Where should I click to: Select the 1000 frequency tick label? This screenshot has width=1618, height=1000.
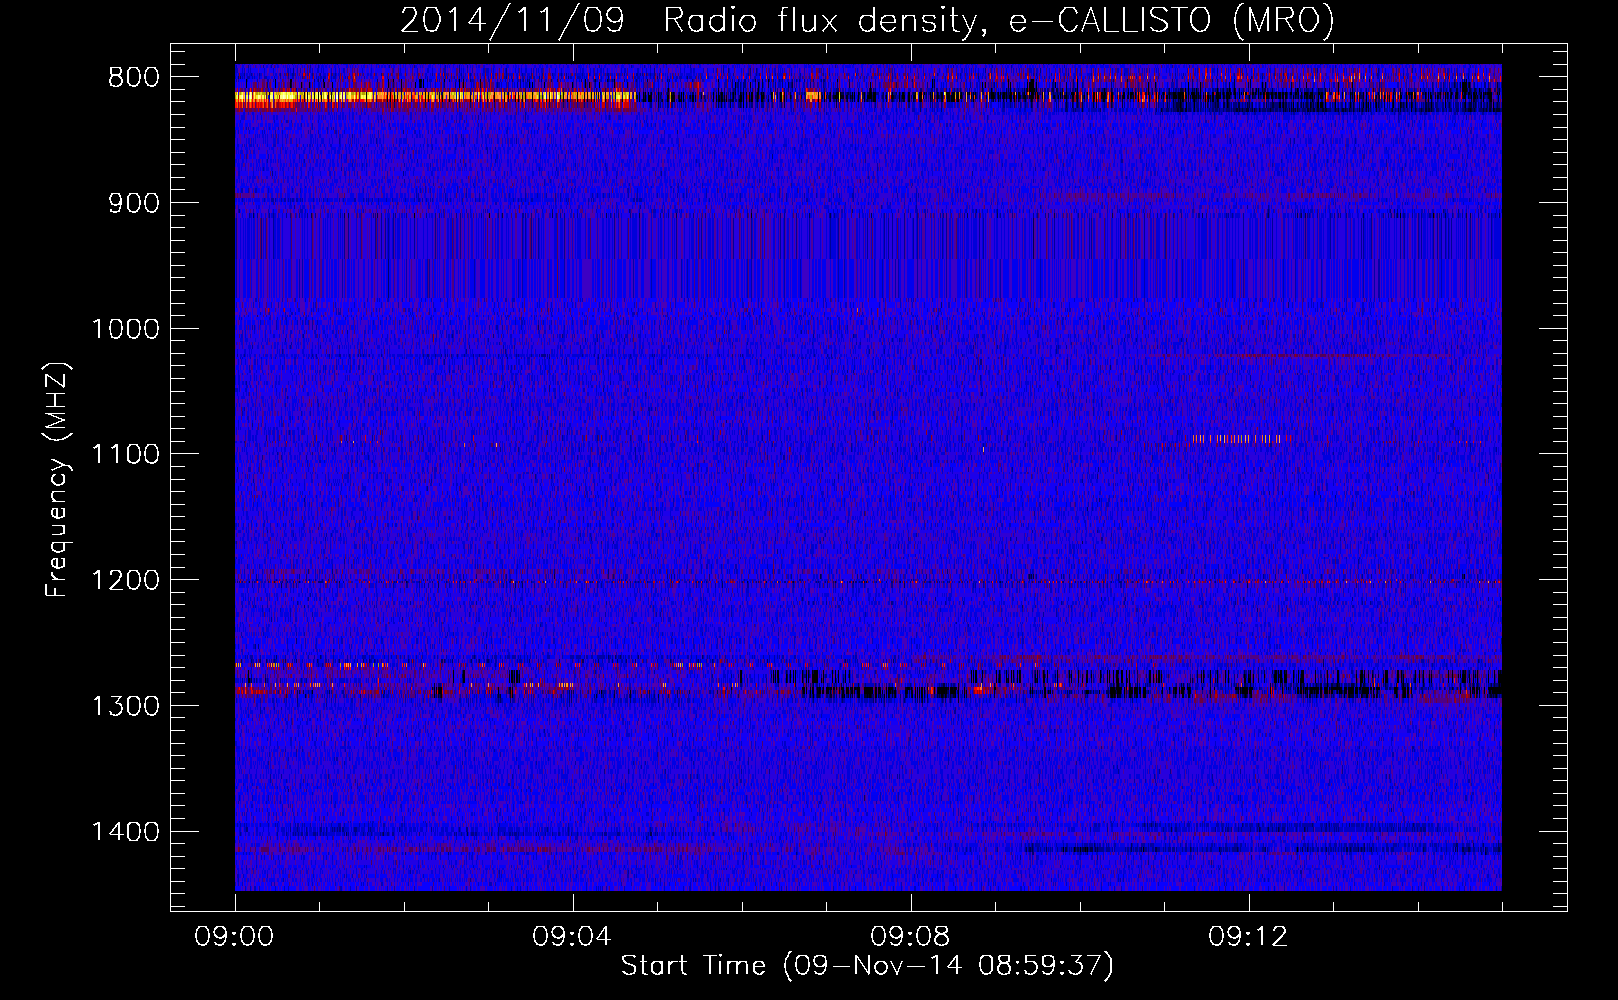click(125, 329)
